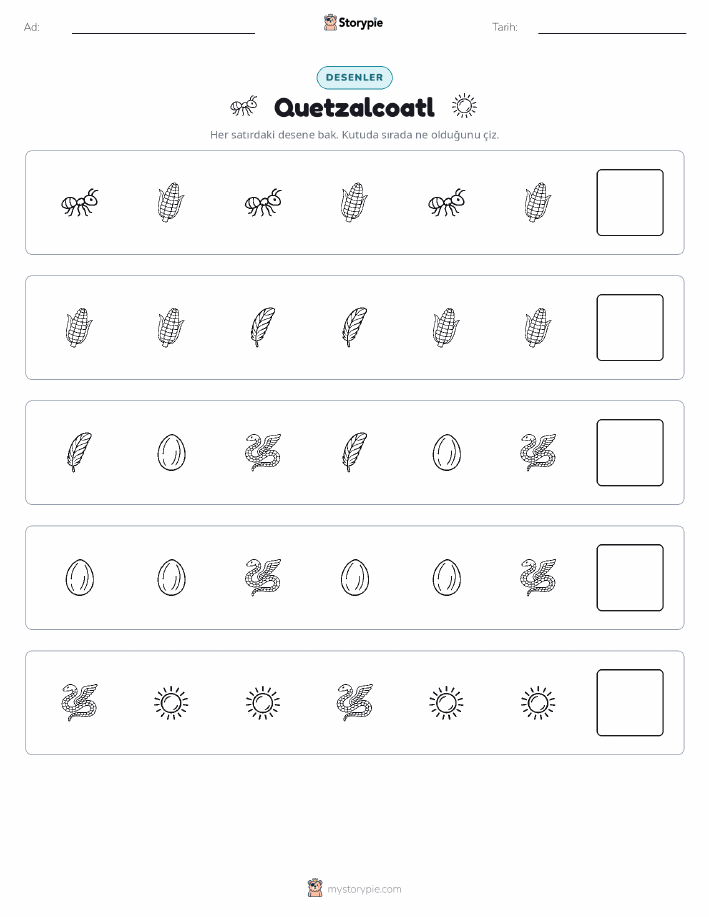Image resolution: width=709 pixels, height=917 pixels.
Task: Click the first serpent in row four
Action: (263, 577)
